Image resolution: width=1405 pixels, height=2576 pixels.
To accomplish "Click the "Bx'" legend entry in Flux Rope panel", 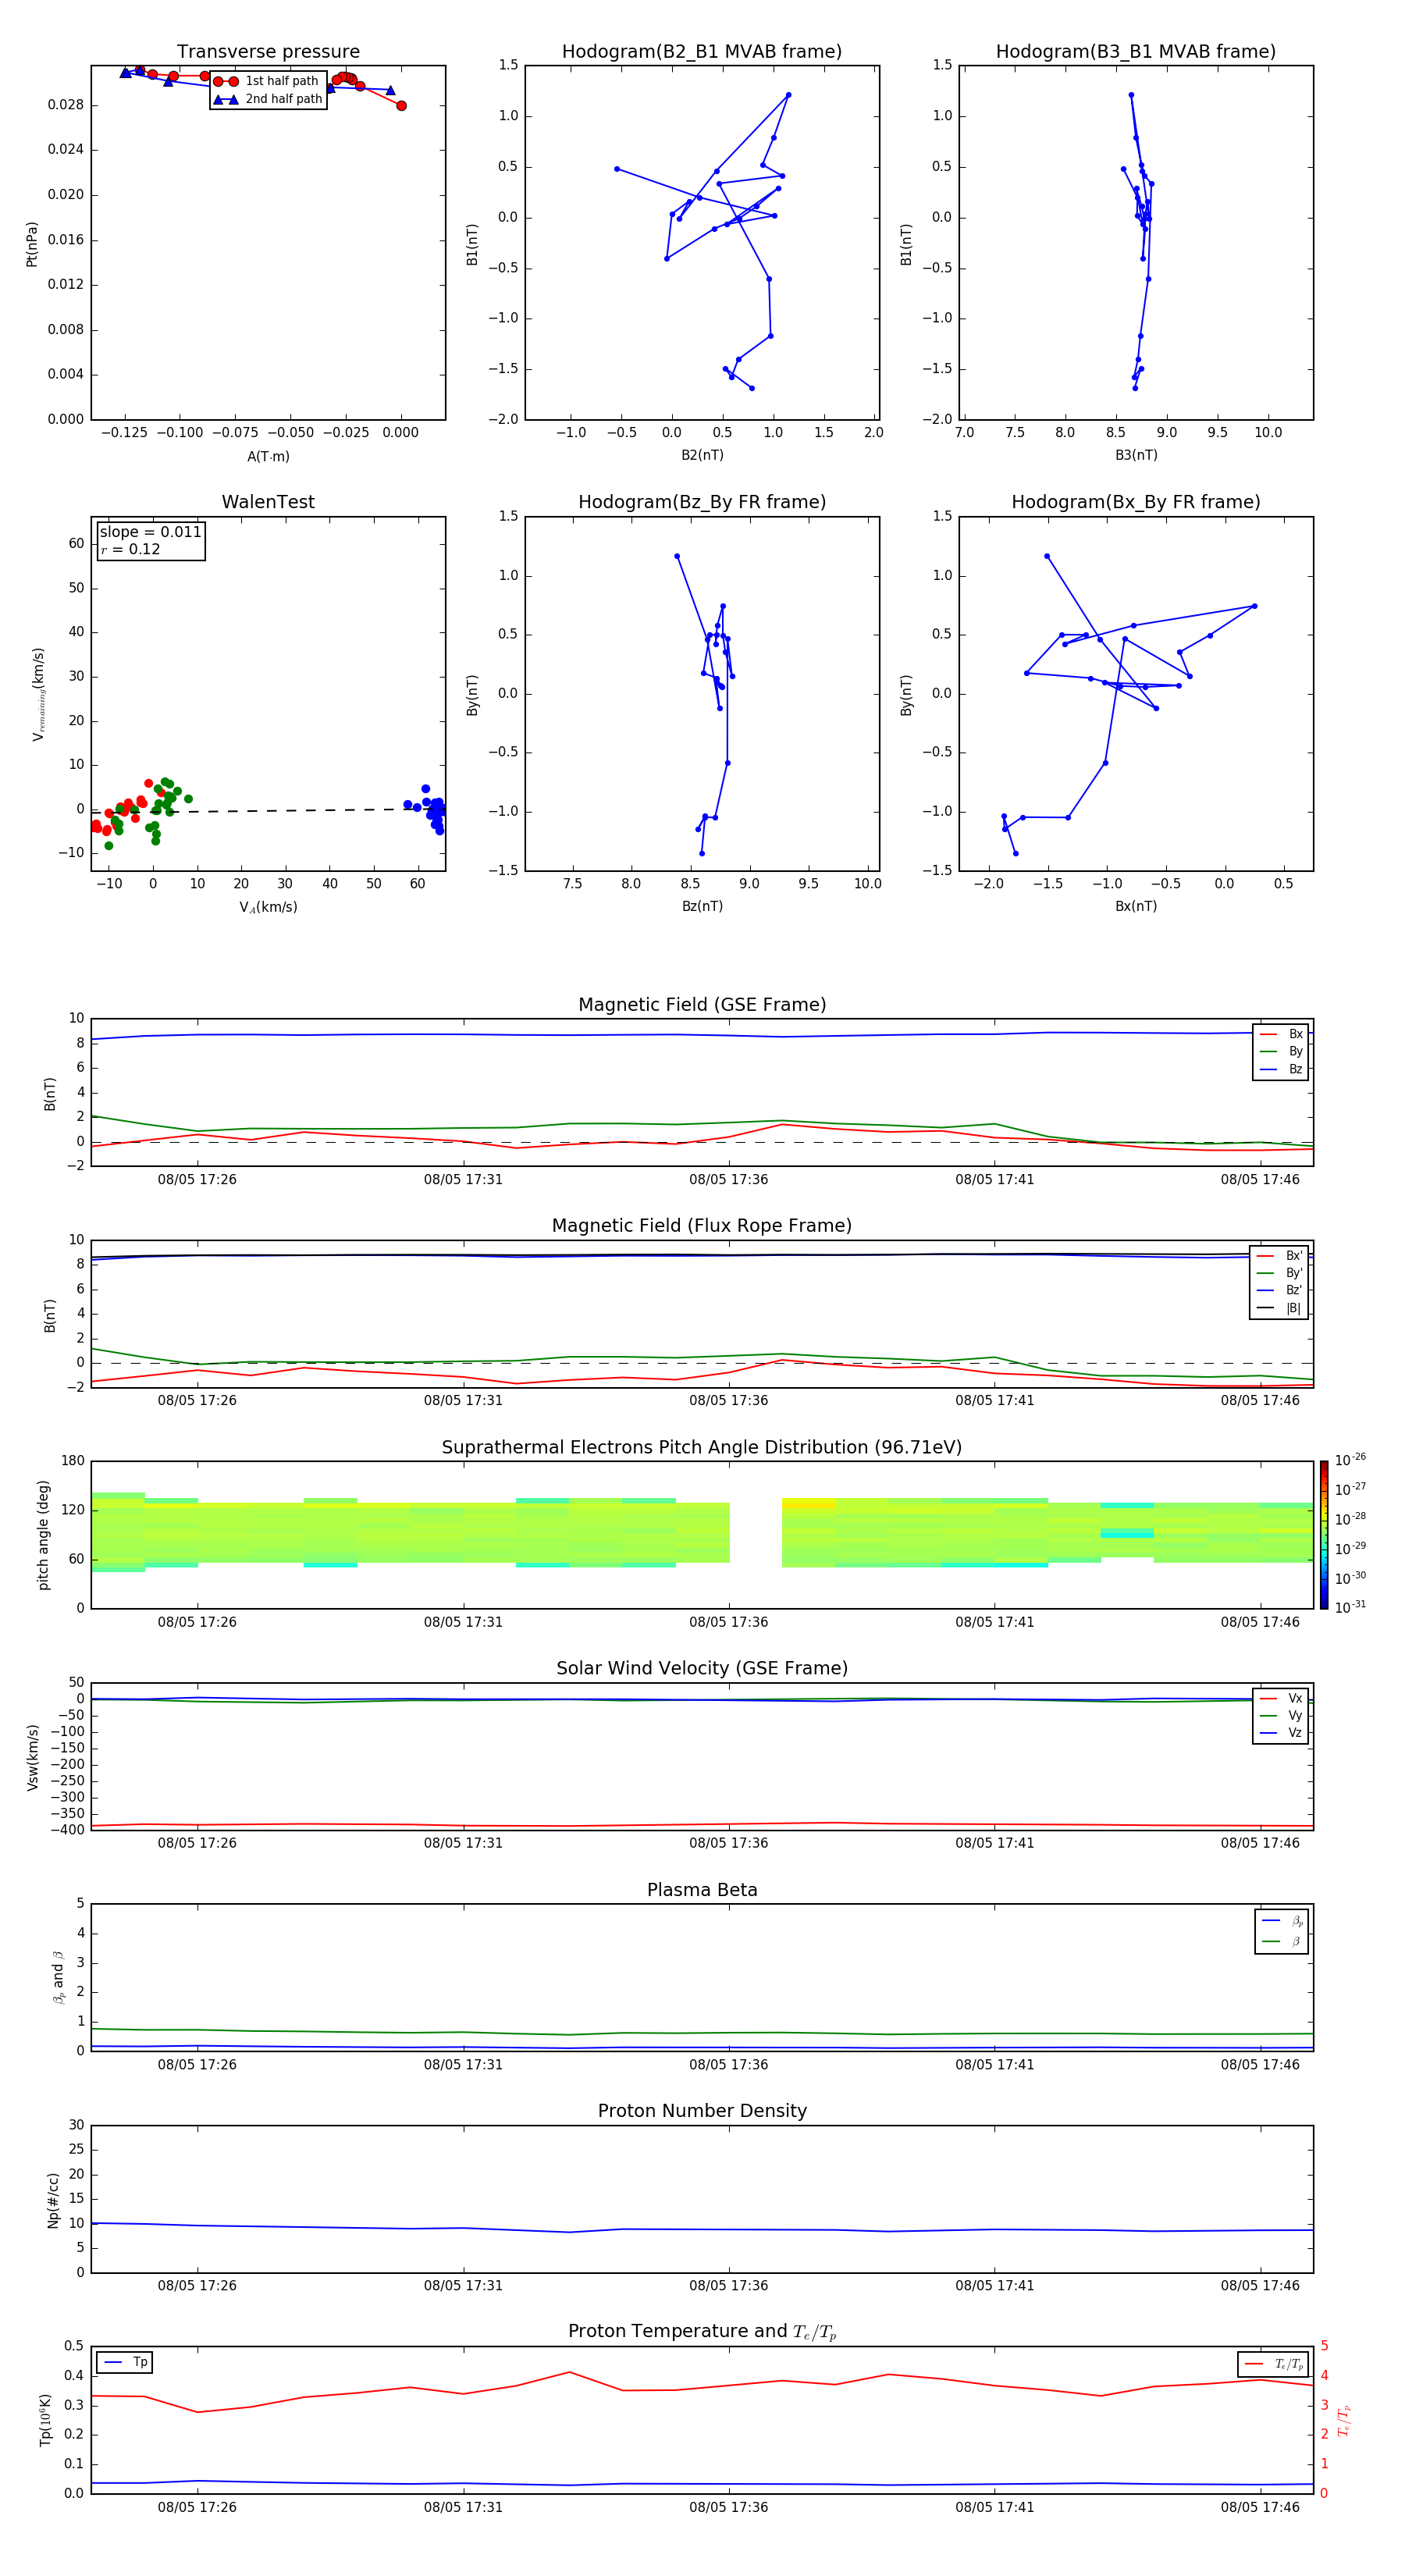I will [1279, 1256].
